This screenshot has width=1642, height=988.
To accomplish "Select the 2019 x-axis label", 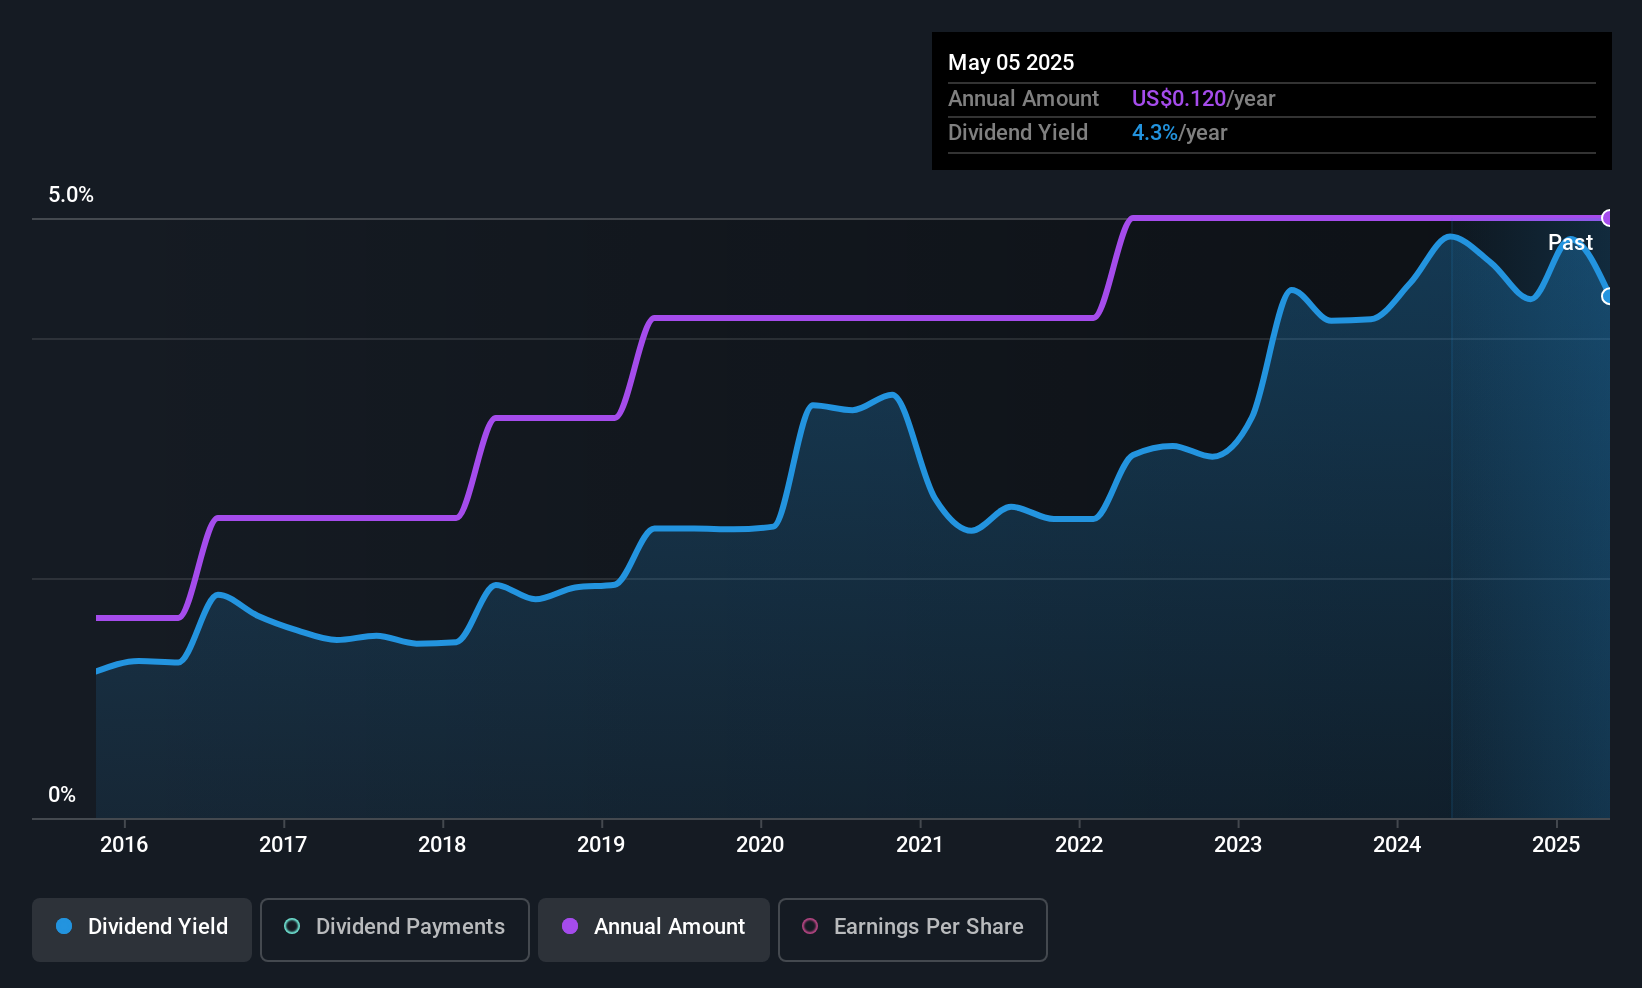I will 601,844.
